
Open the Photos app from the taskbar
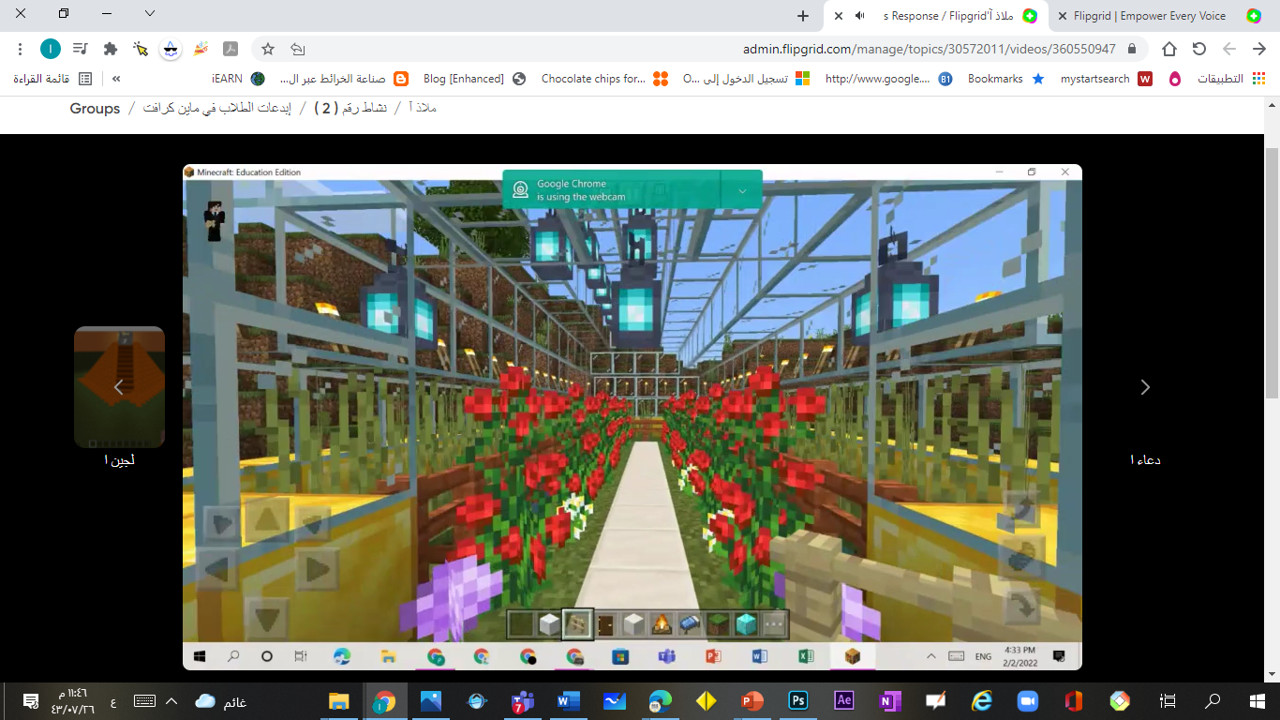click(431, 701)
